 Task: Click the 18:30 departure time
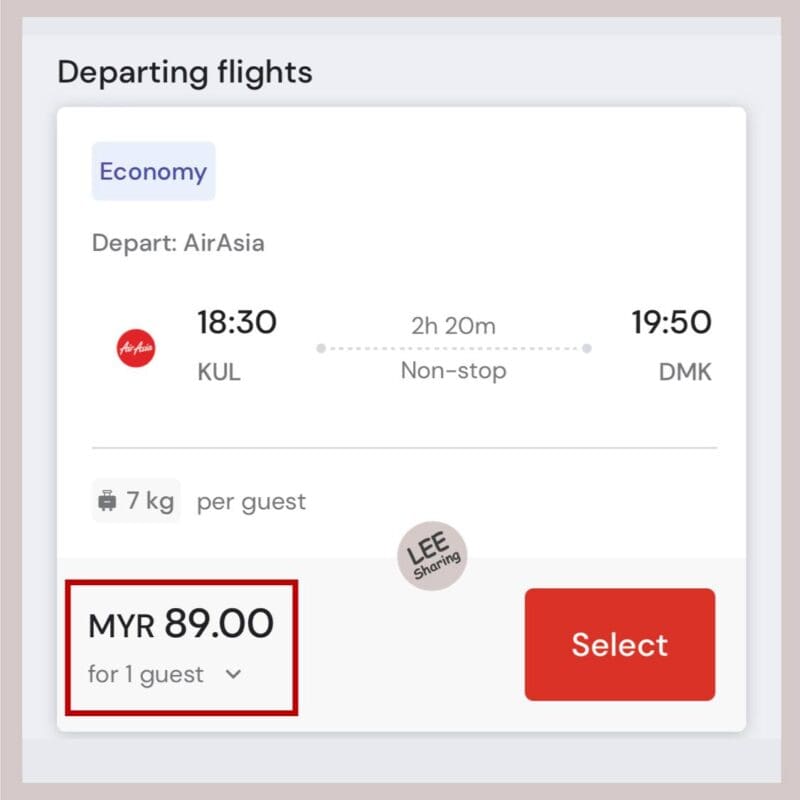tap(237, 322)
